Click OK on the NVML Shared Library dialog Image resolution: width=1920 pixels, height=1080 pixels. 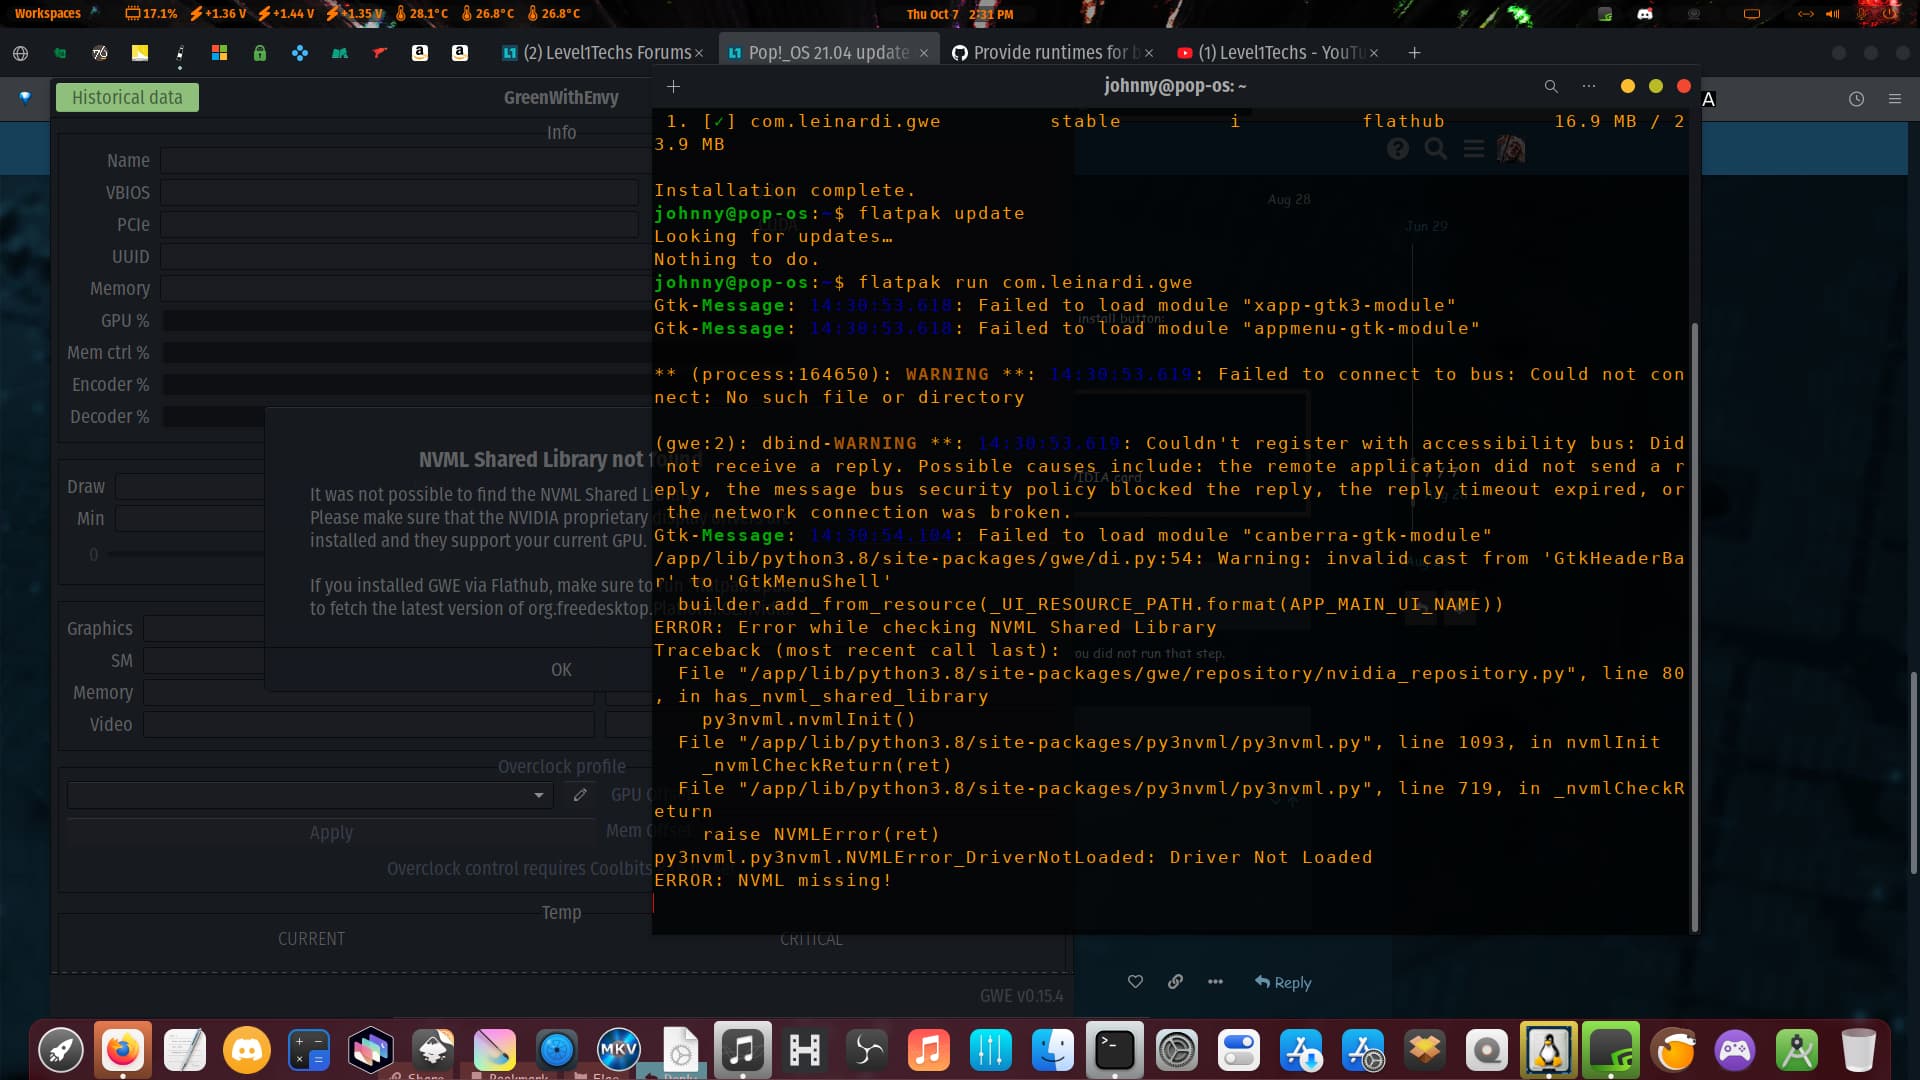coord(561,669)
